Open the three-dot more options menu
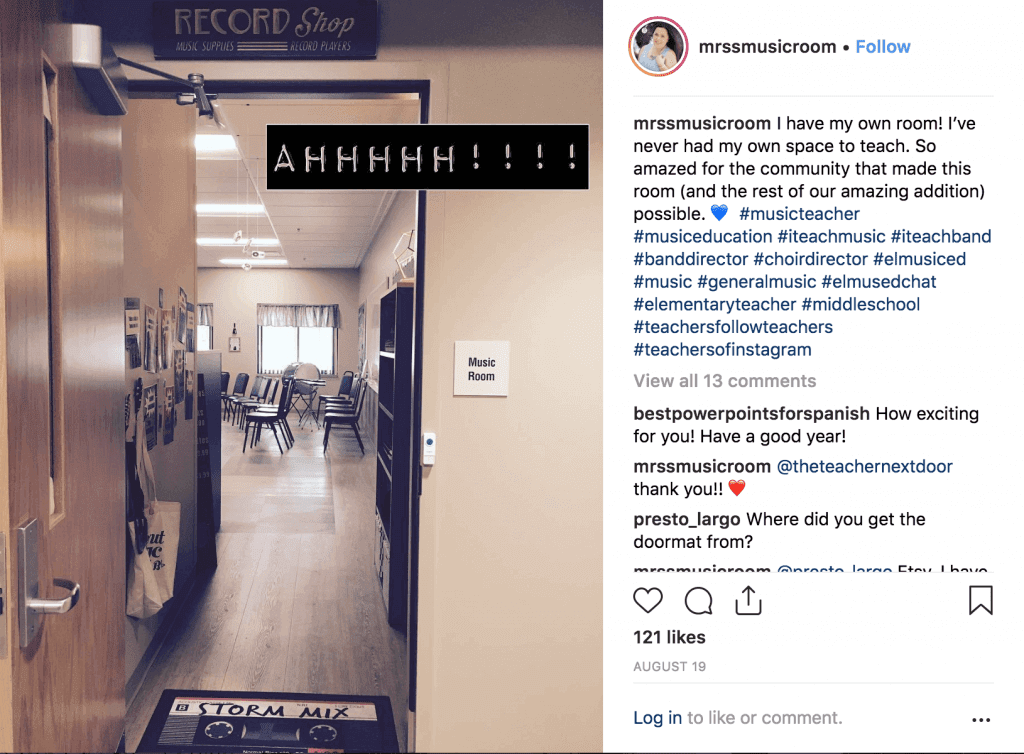The height and width of the screenshot is (754, 1024). point(981,719)
